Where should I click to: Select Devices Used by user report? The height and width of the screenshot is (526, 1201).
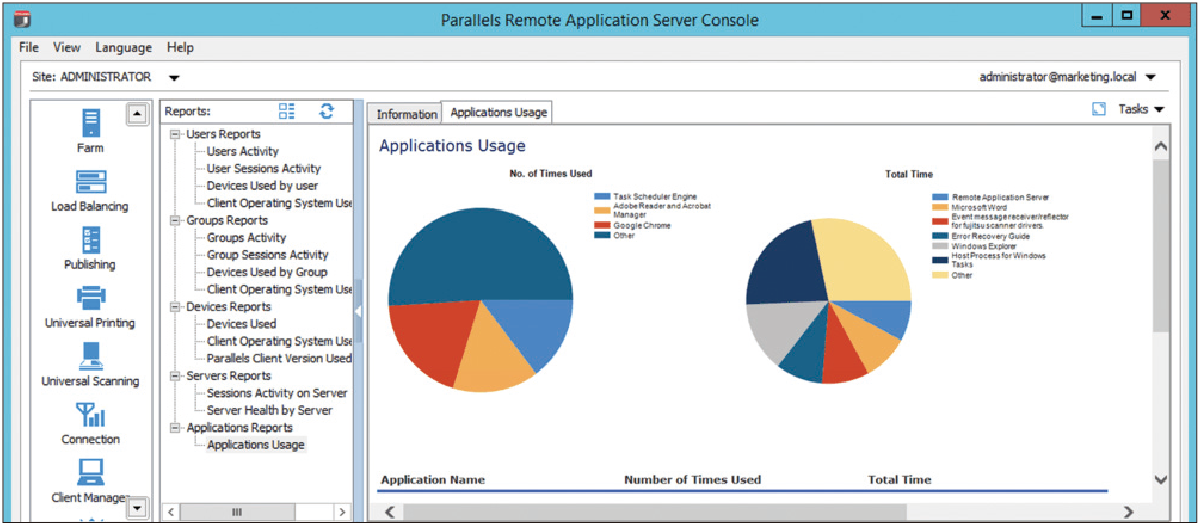pos(262,185)
